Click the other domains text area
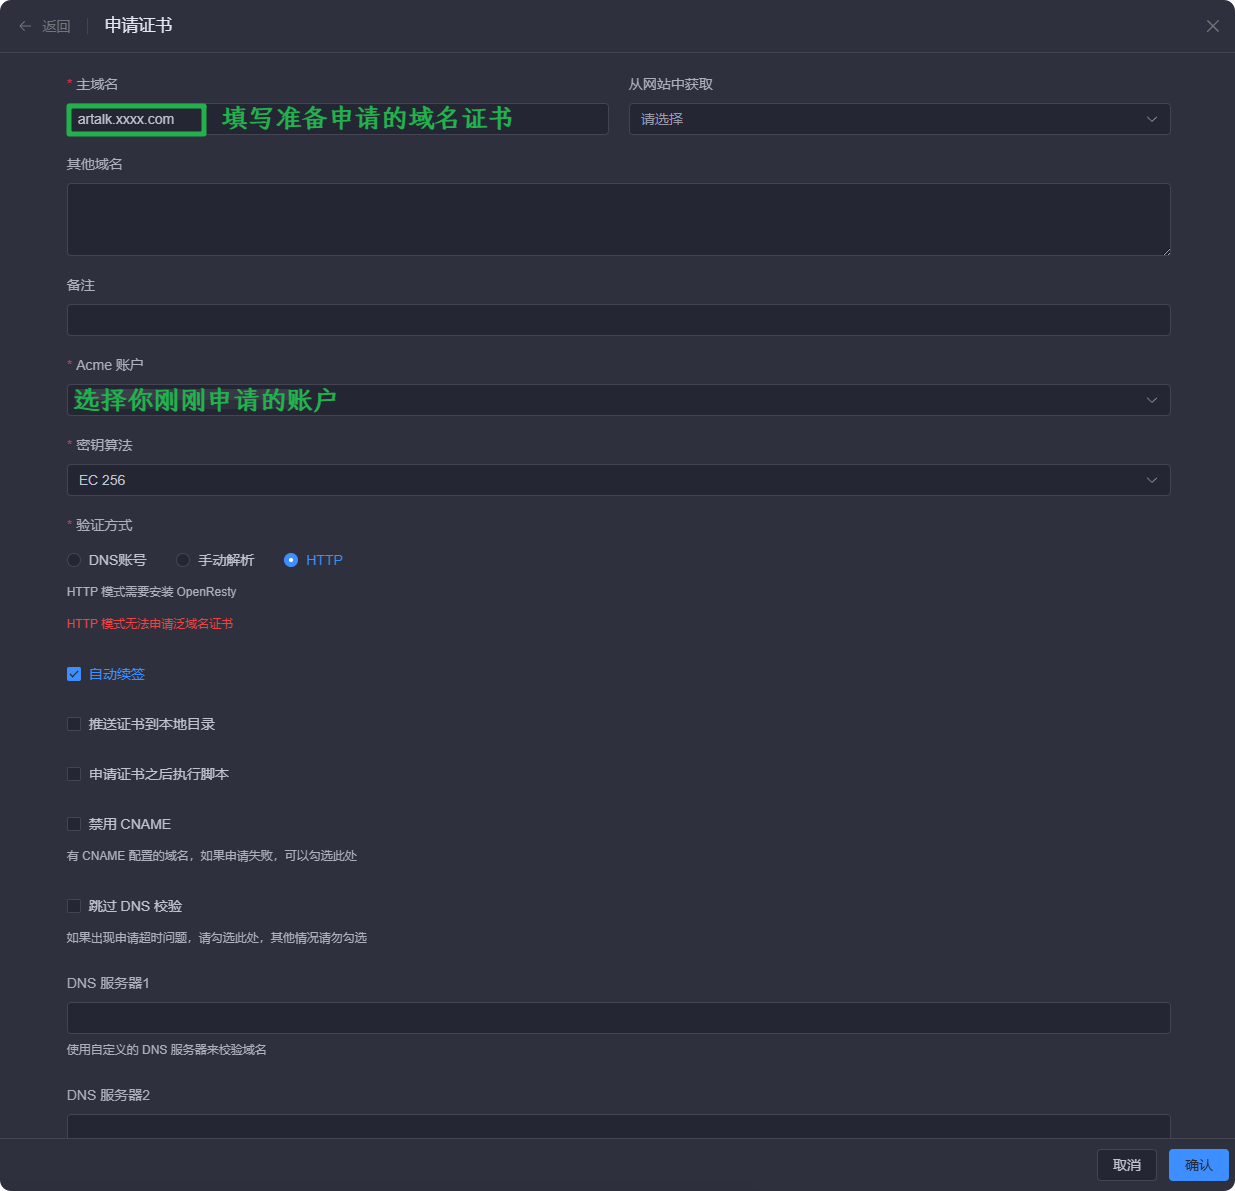The image size is (1235, 1191). tap(618, 219)
